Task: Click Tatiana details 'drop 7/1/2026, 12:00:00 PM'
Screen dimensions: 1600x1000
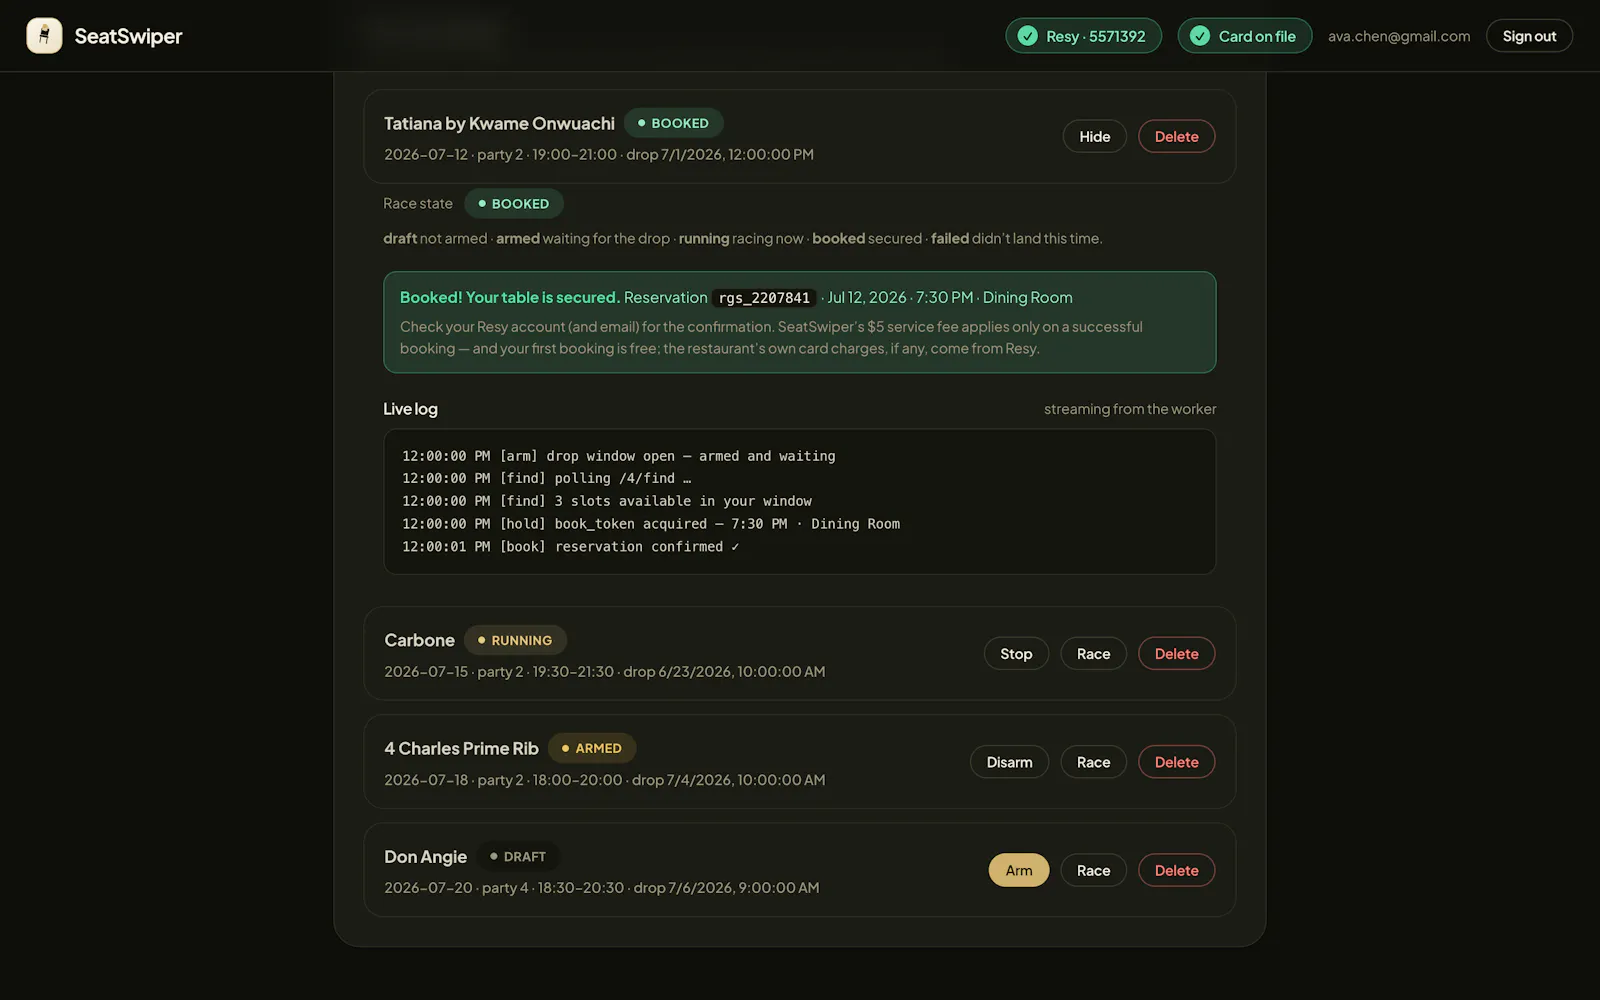Action: (x=720, y=155)
